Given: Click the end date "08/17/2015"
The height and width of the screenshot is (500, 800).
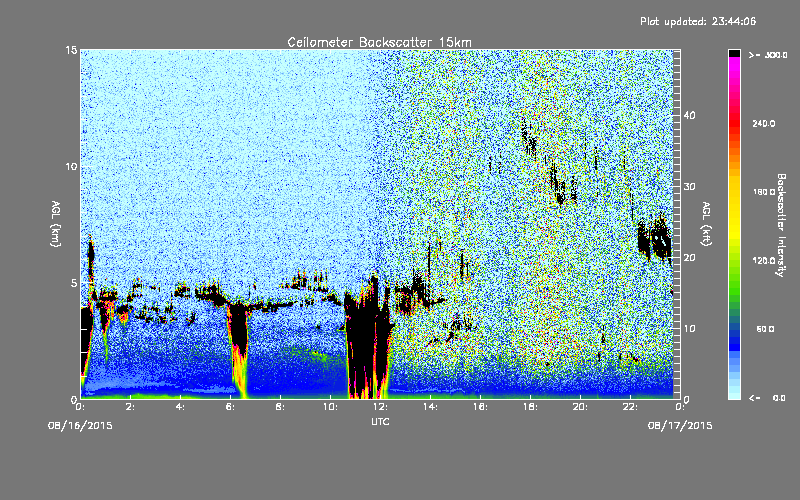Looking at the screenshot, I should 680,426.
